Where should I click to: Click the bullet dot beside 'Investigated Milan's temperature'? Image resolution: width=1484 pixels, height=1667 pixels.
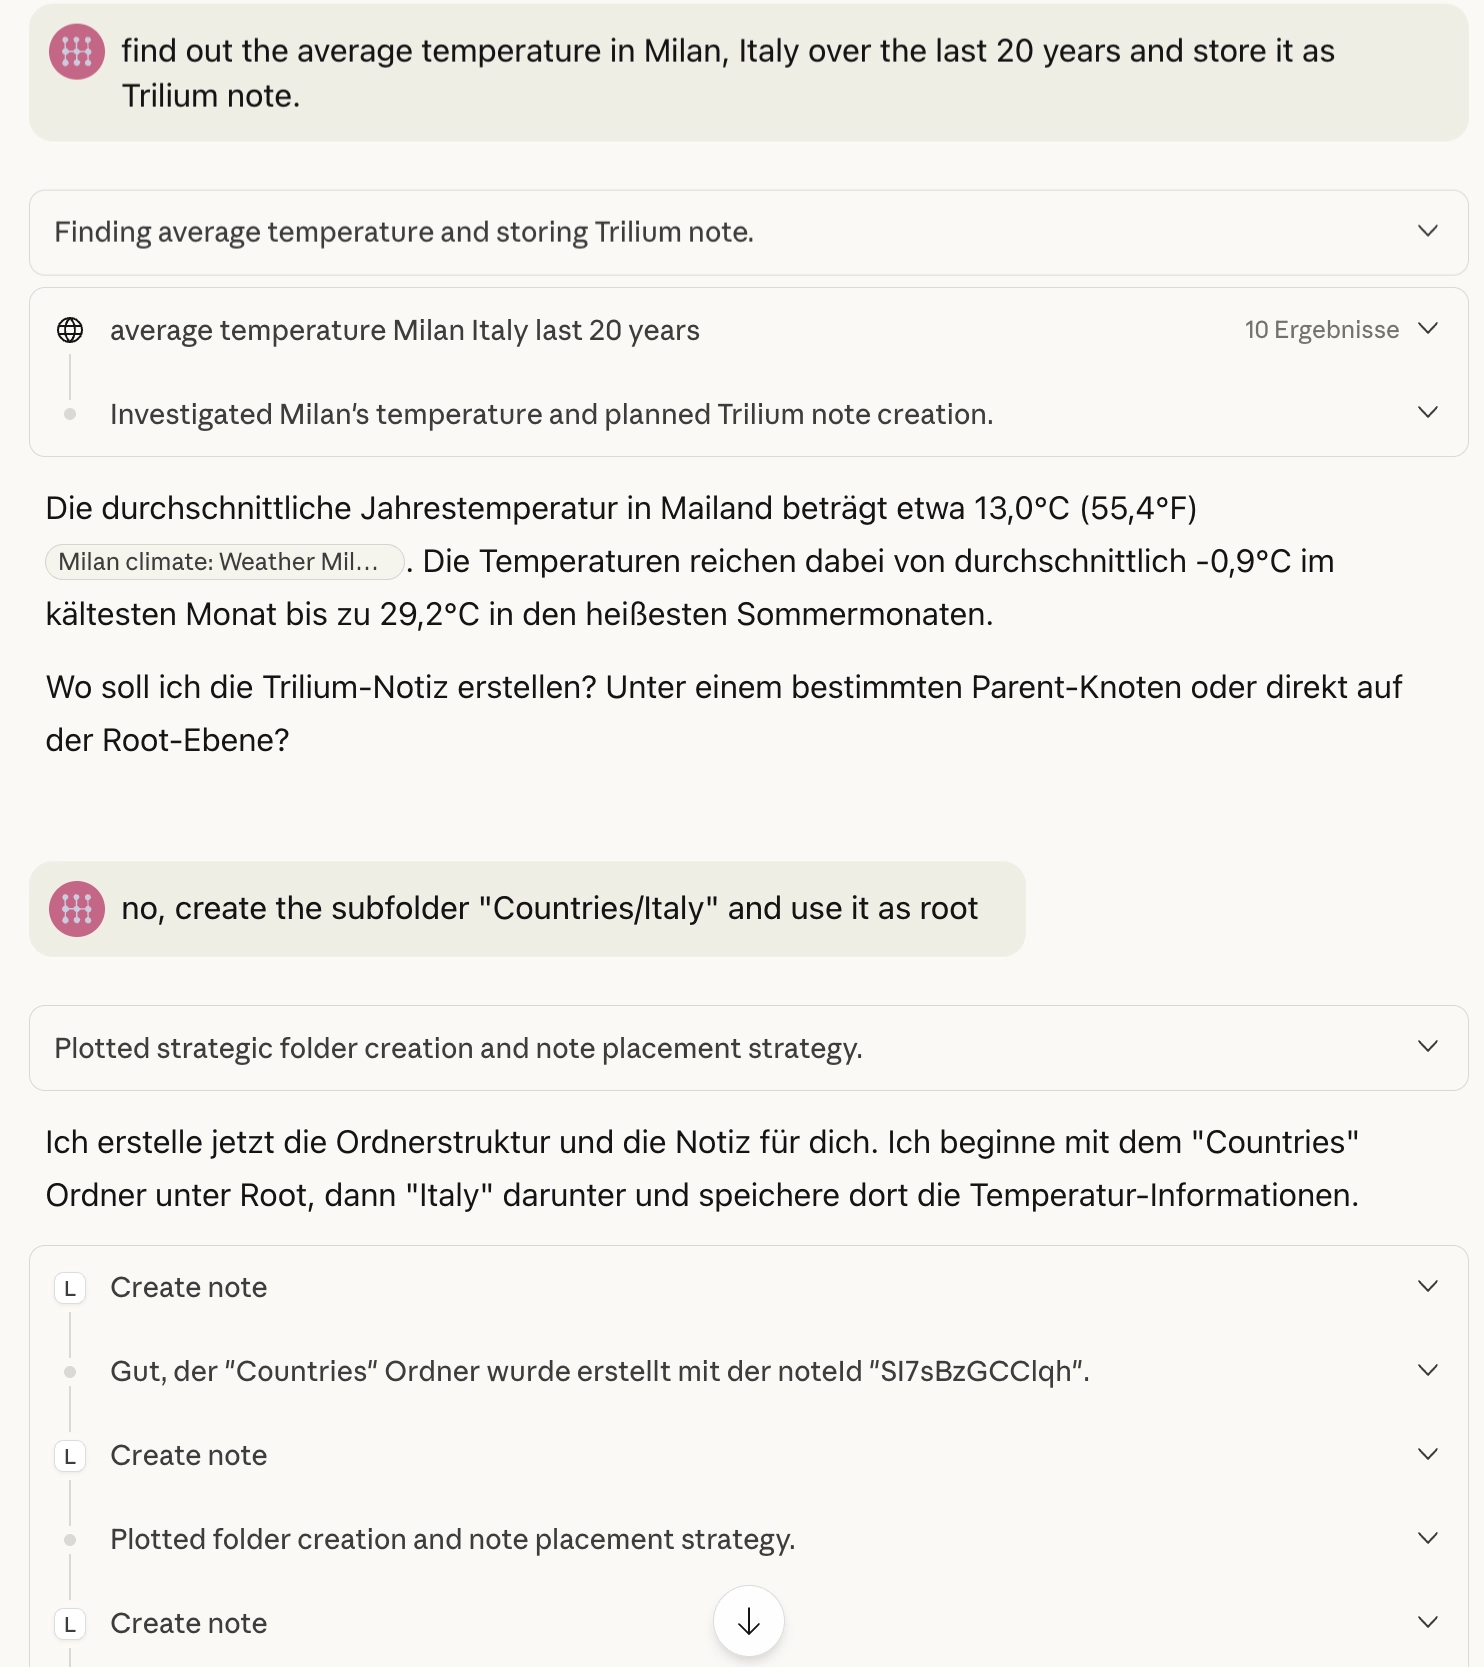(70, 414)
